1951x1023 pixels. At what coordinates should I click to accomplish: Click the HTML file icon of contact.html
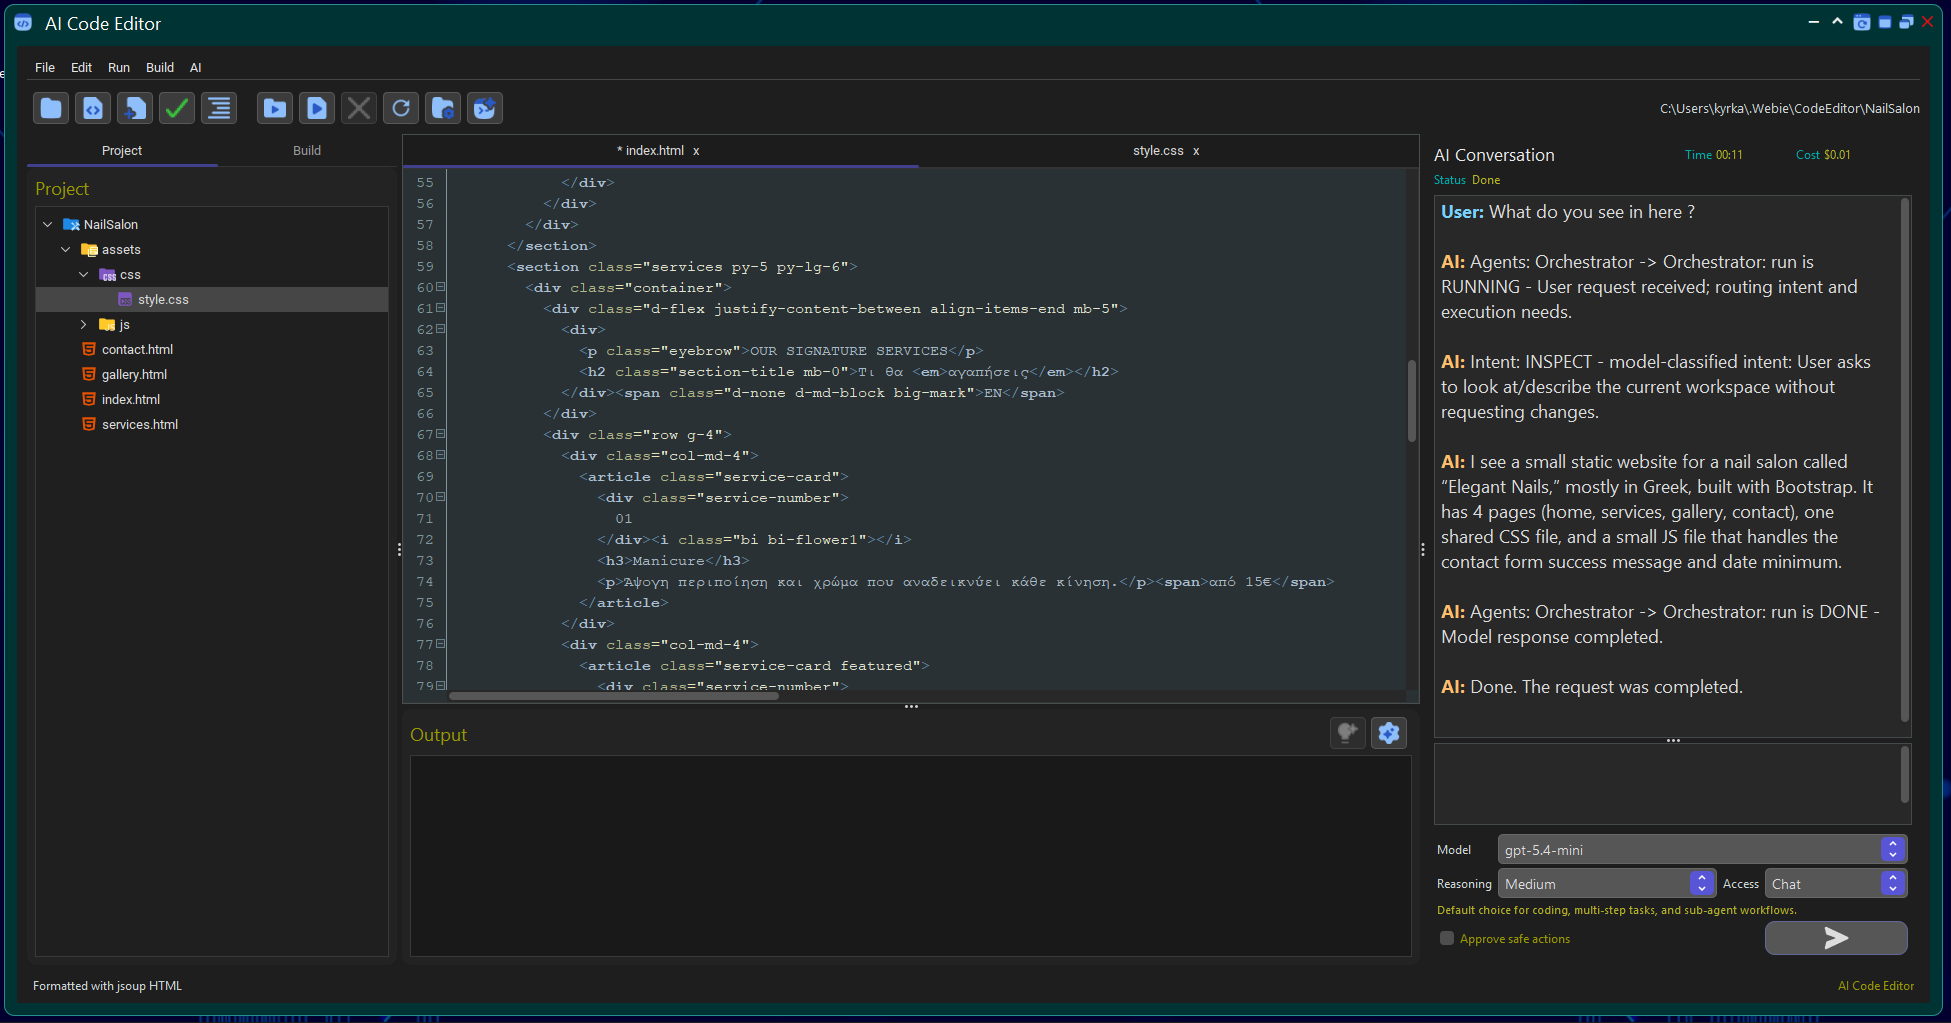(x=89, y=349)
